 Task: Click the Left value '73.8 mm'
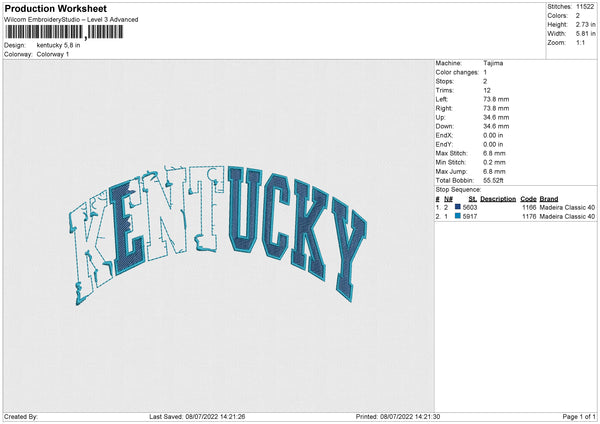click(x=496, y=99)
